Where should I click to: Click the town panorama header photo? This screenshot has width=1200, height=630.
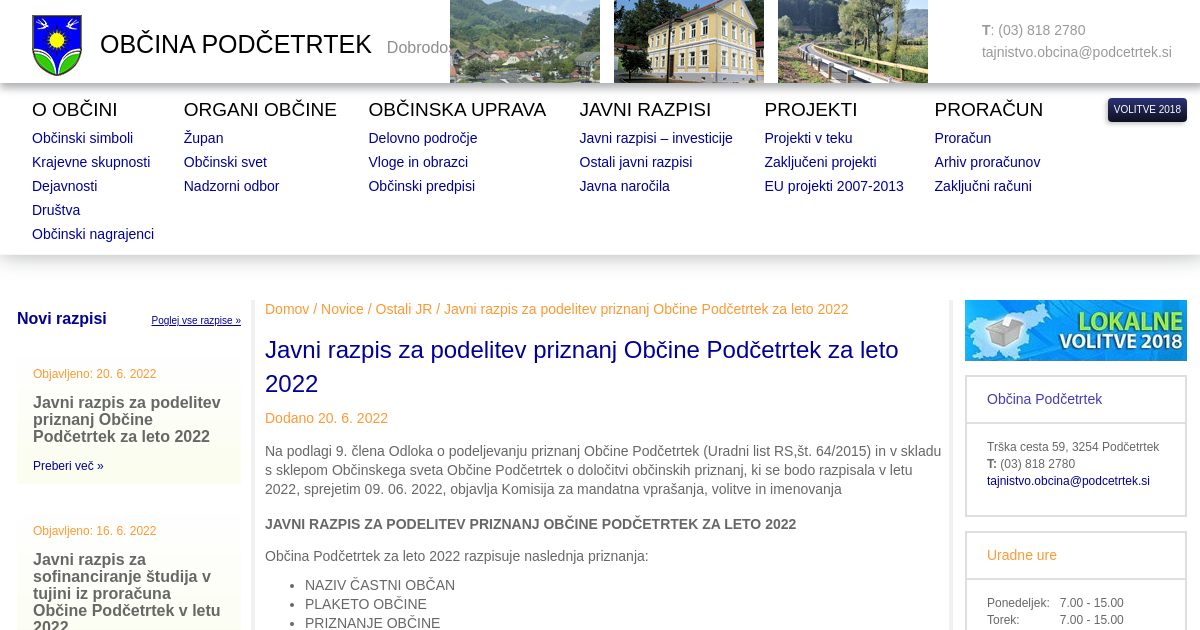pos(524,41)
